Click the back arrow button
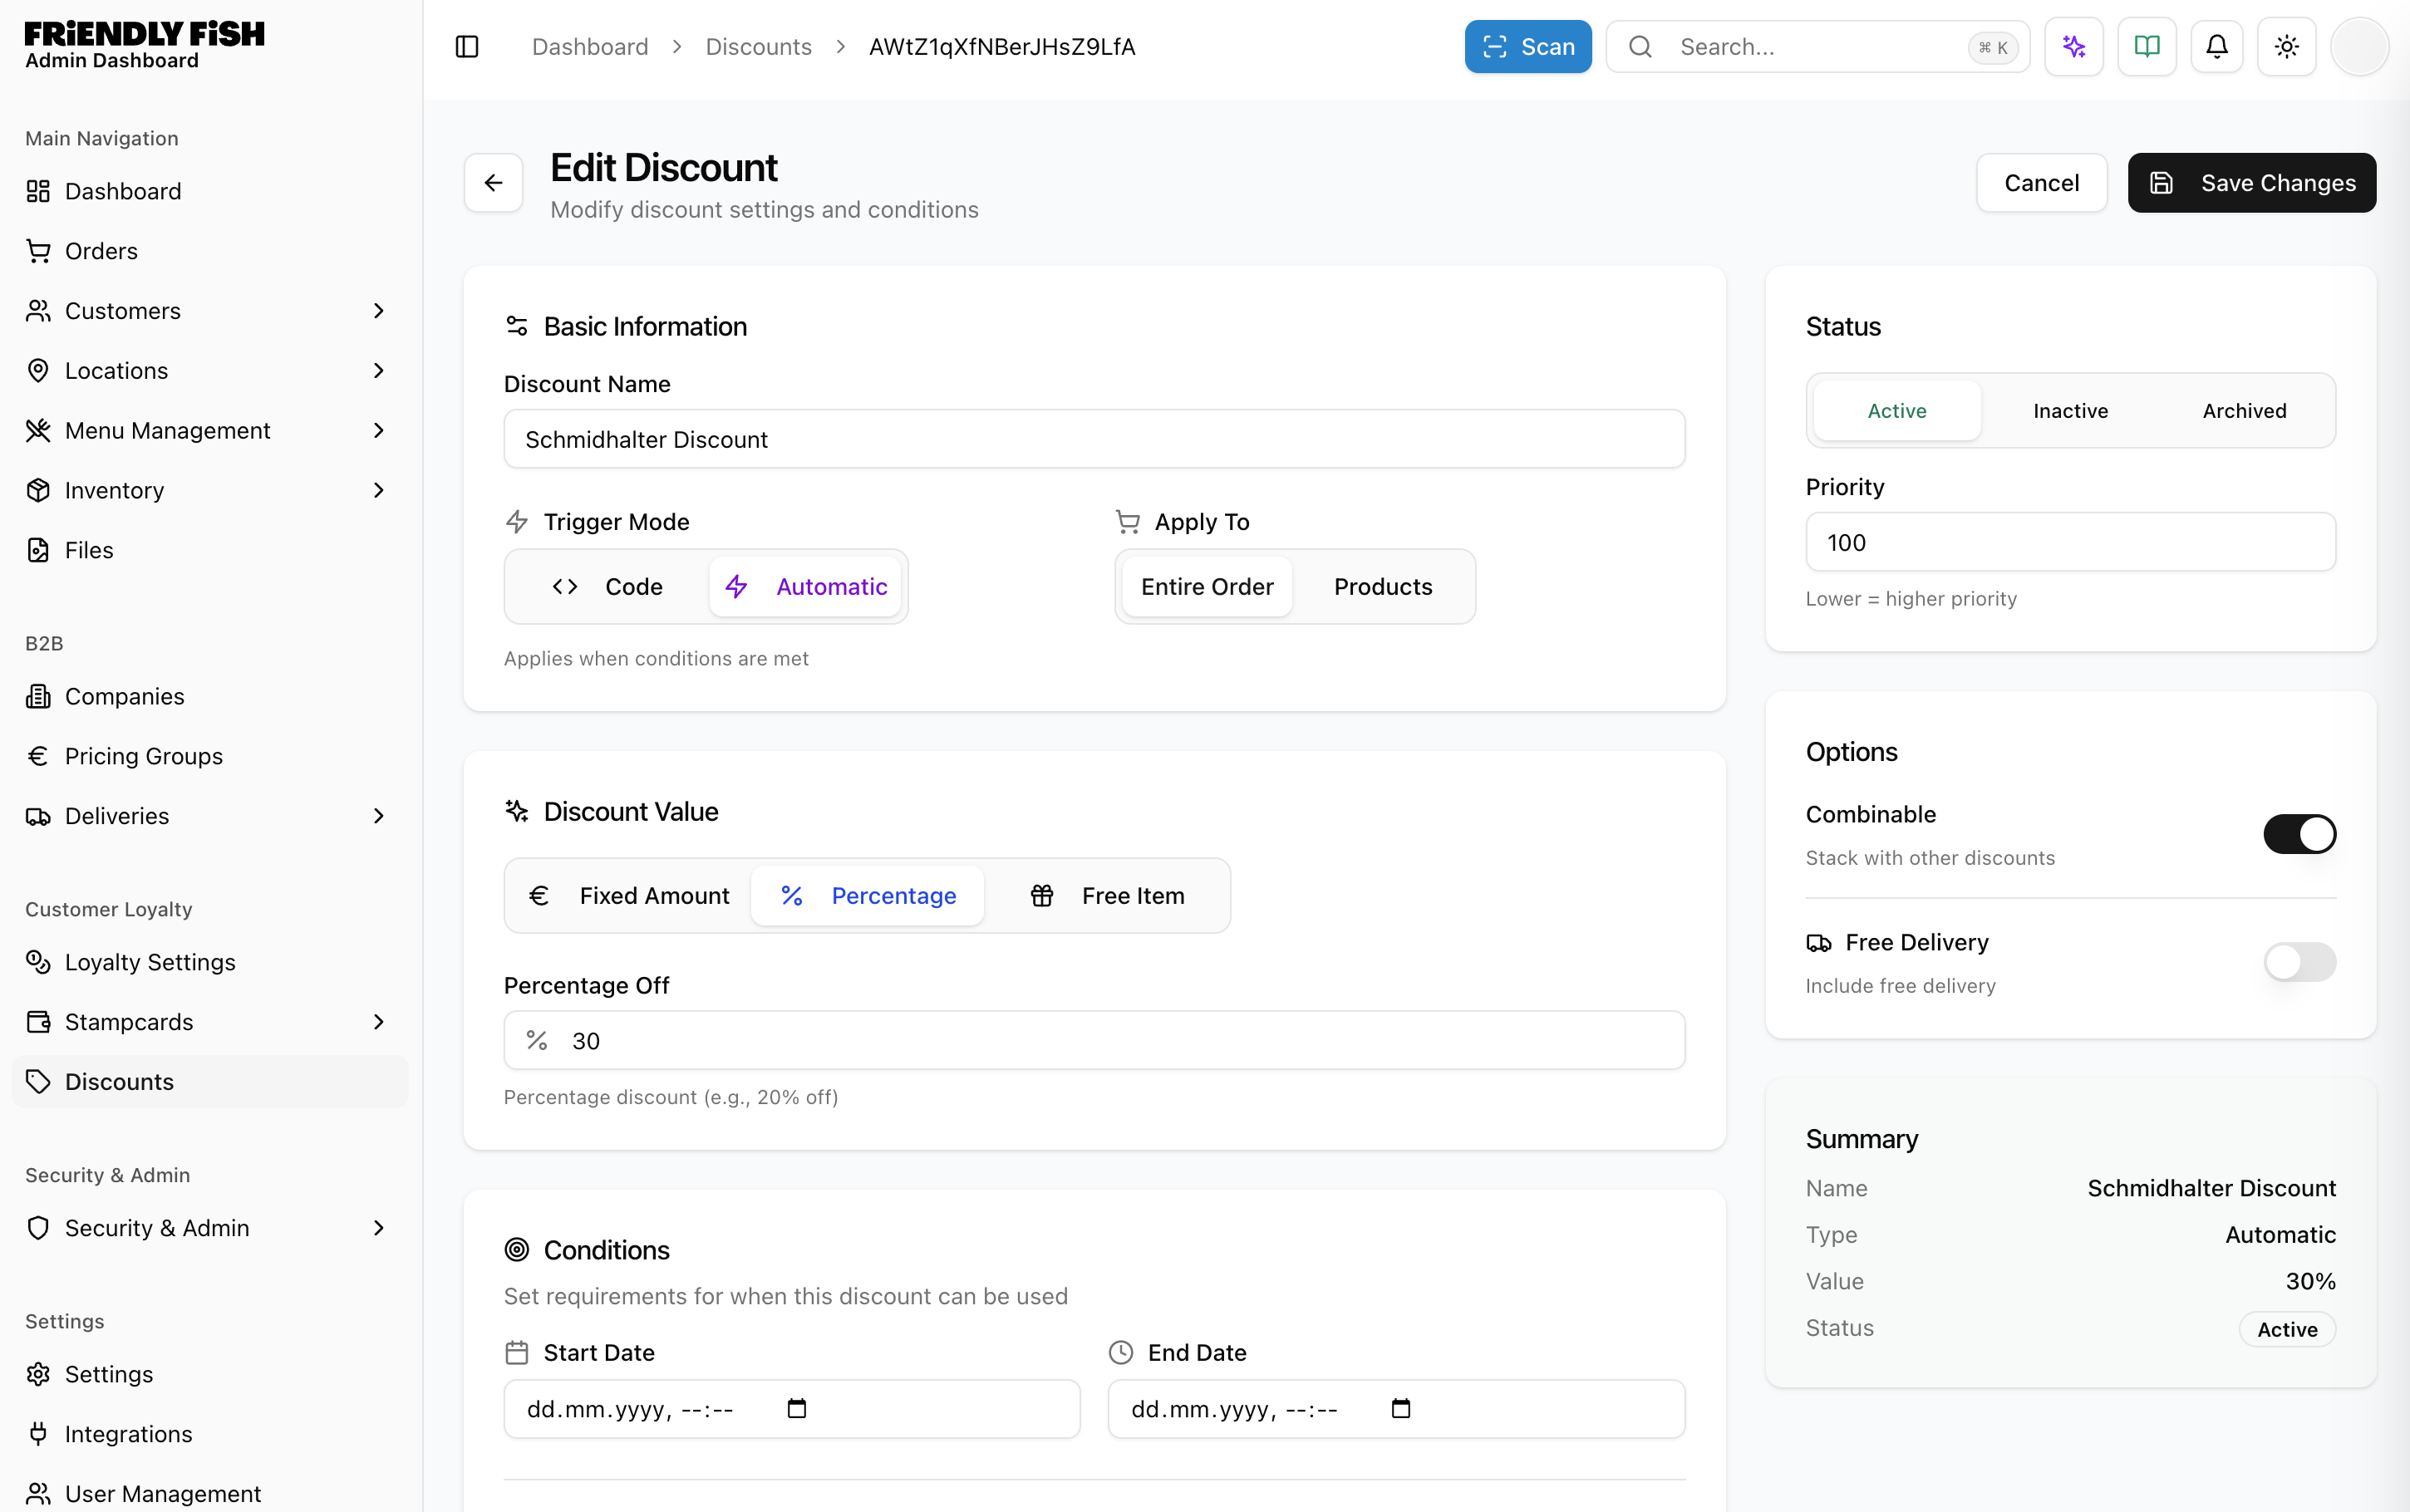This screenshot has width=2410, height=1512. [x=493, y=183]
